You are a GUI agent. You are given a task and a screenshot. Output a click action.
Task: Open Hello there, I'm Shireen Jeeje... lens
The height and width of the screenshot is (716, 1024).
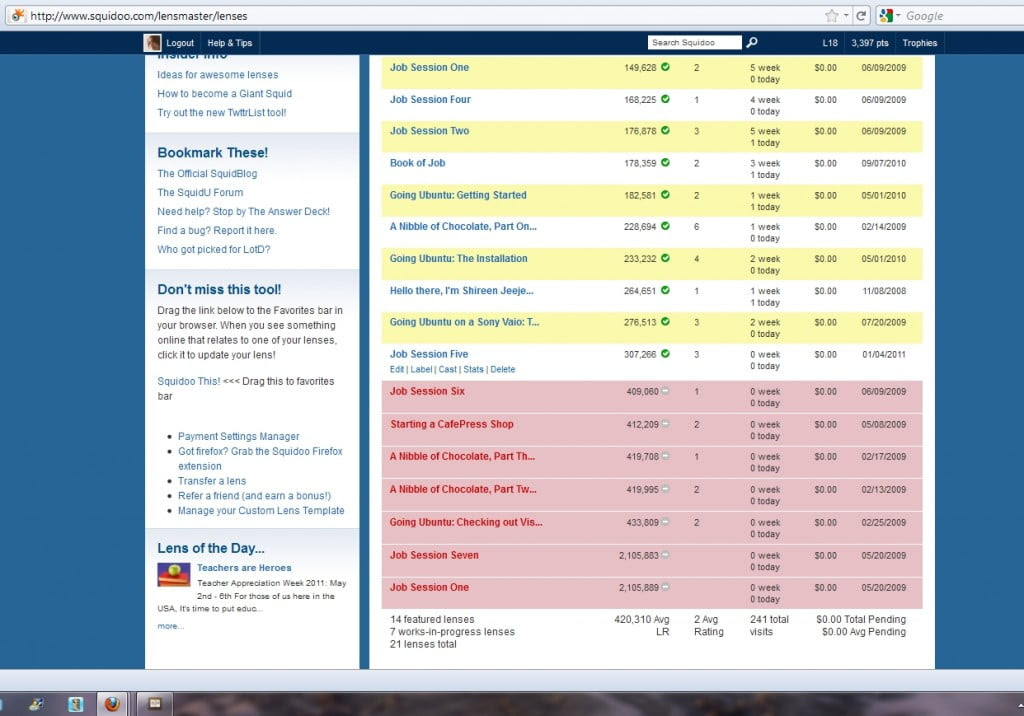click(462, 291)
